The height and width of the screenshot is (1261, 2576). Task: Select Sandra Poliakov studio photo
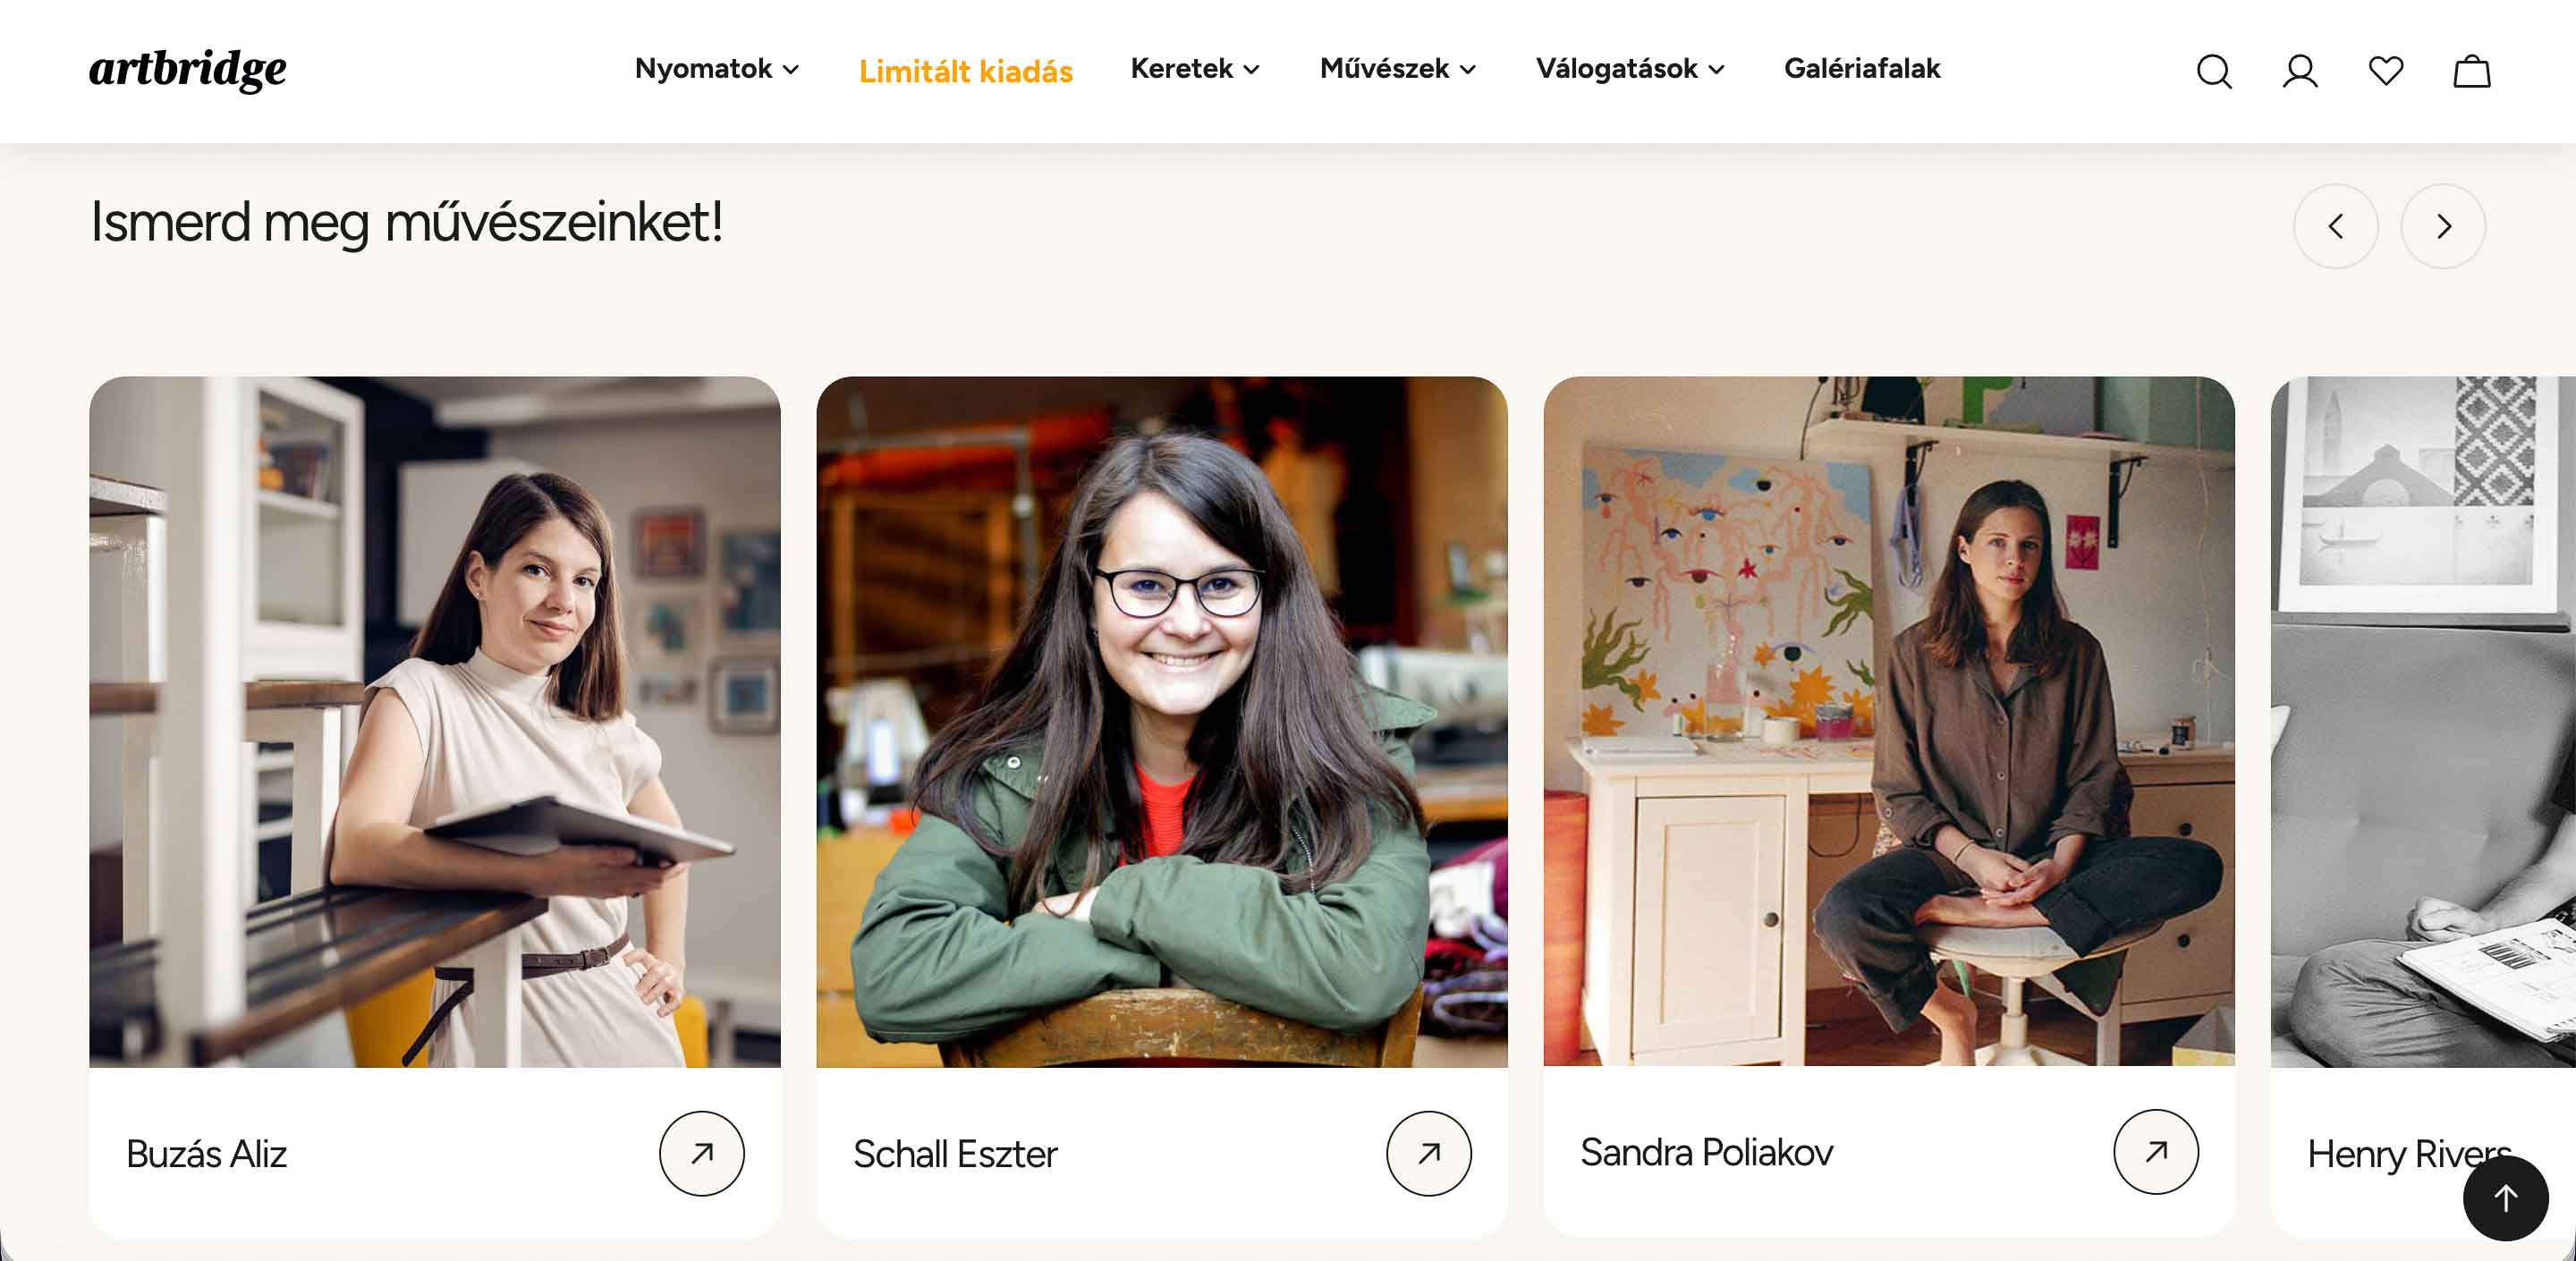1889,720
